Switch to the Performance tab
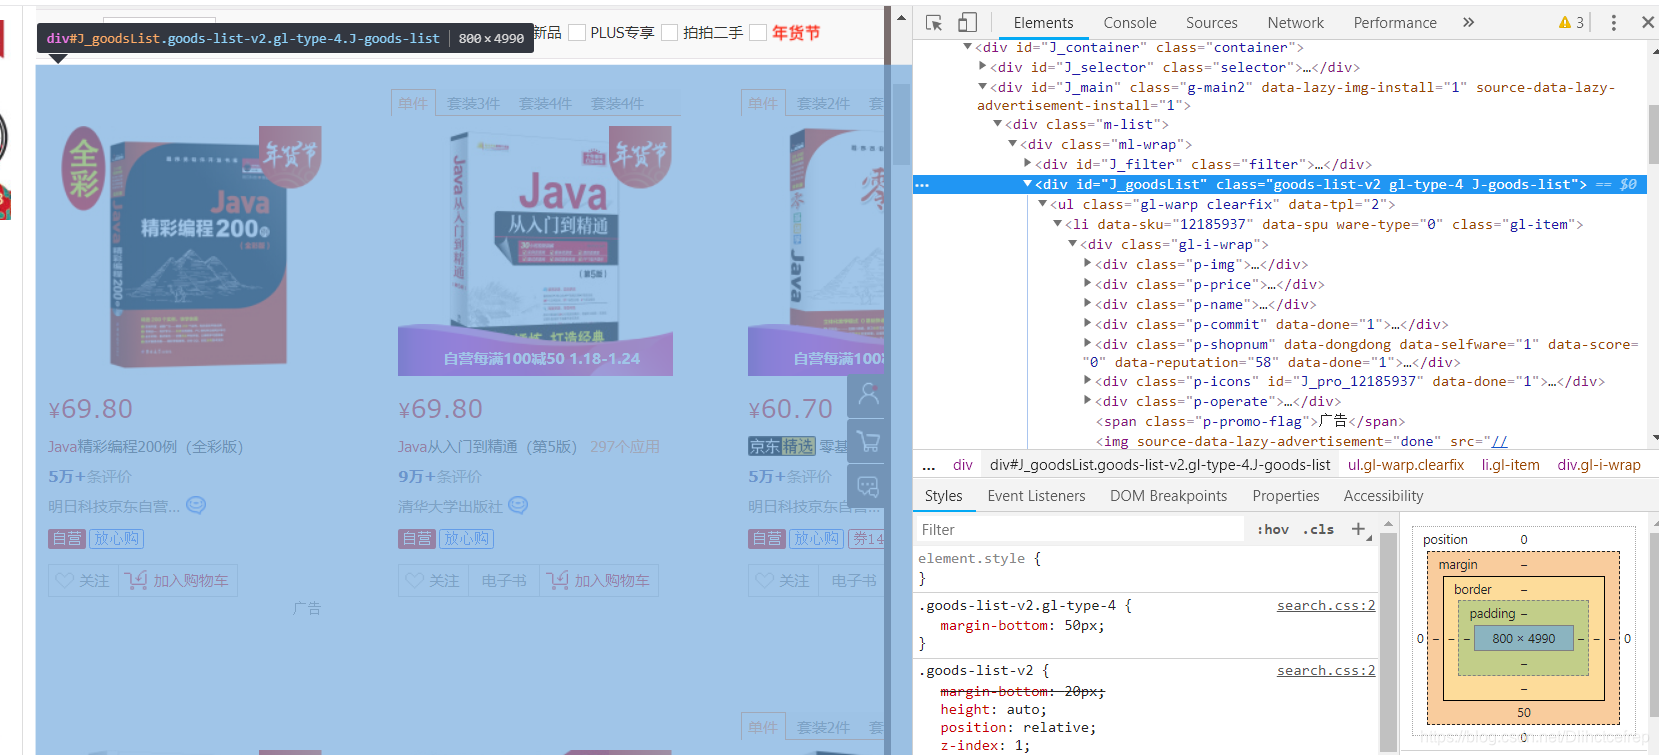 coord(1395,22)
